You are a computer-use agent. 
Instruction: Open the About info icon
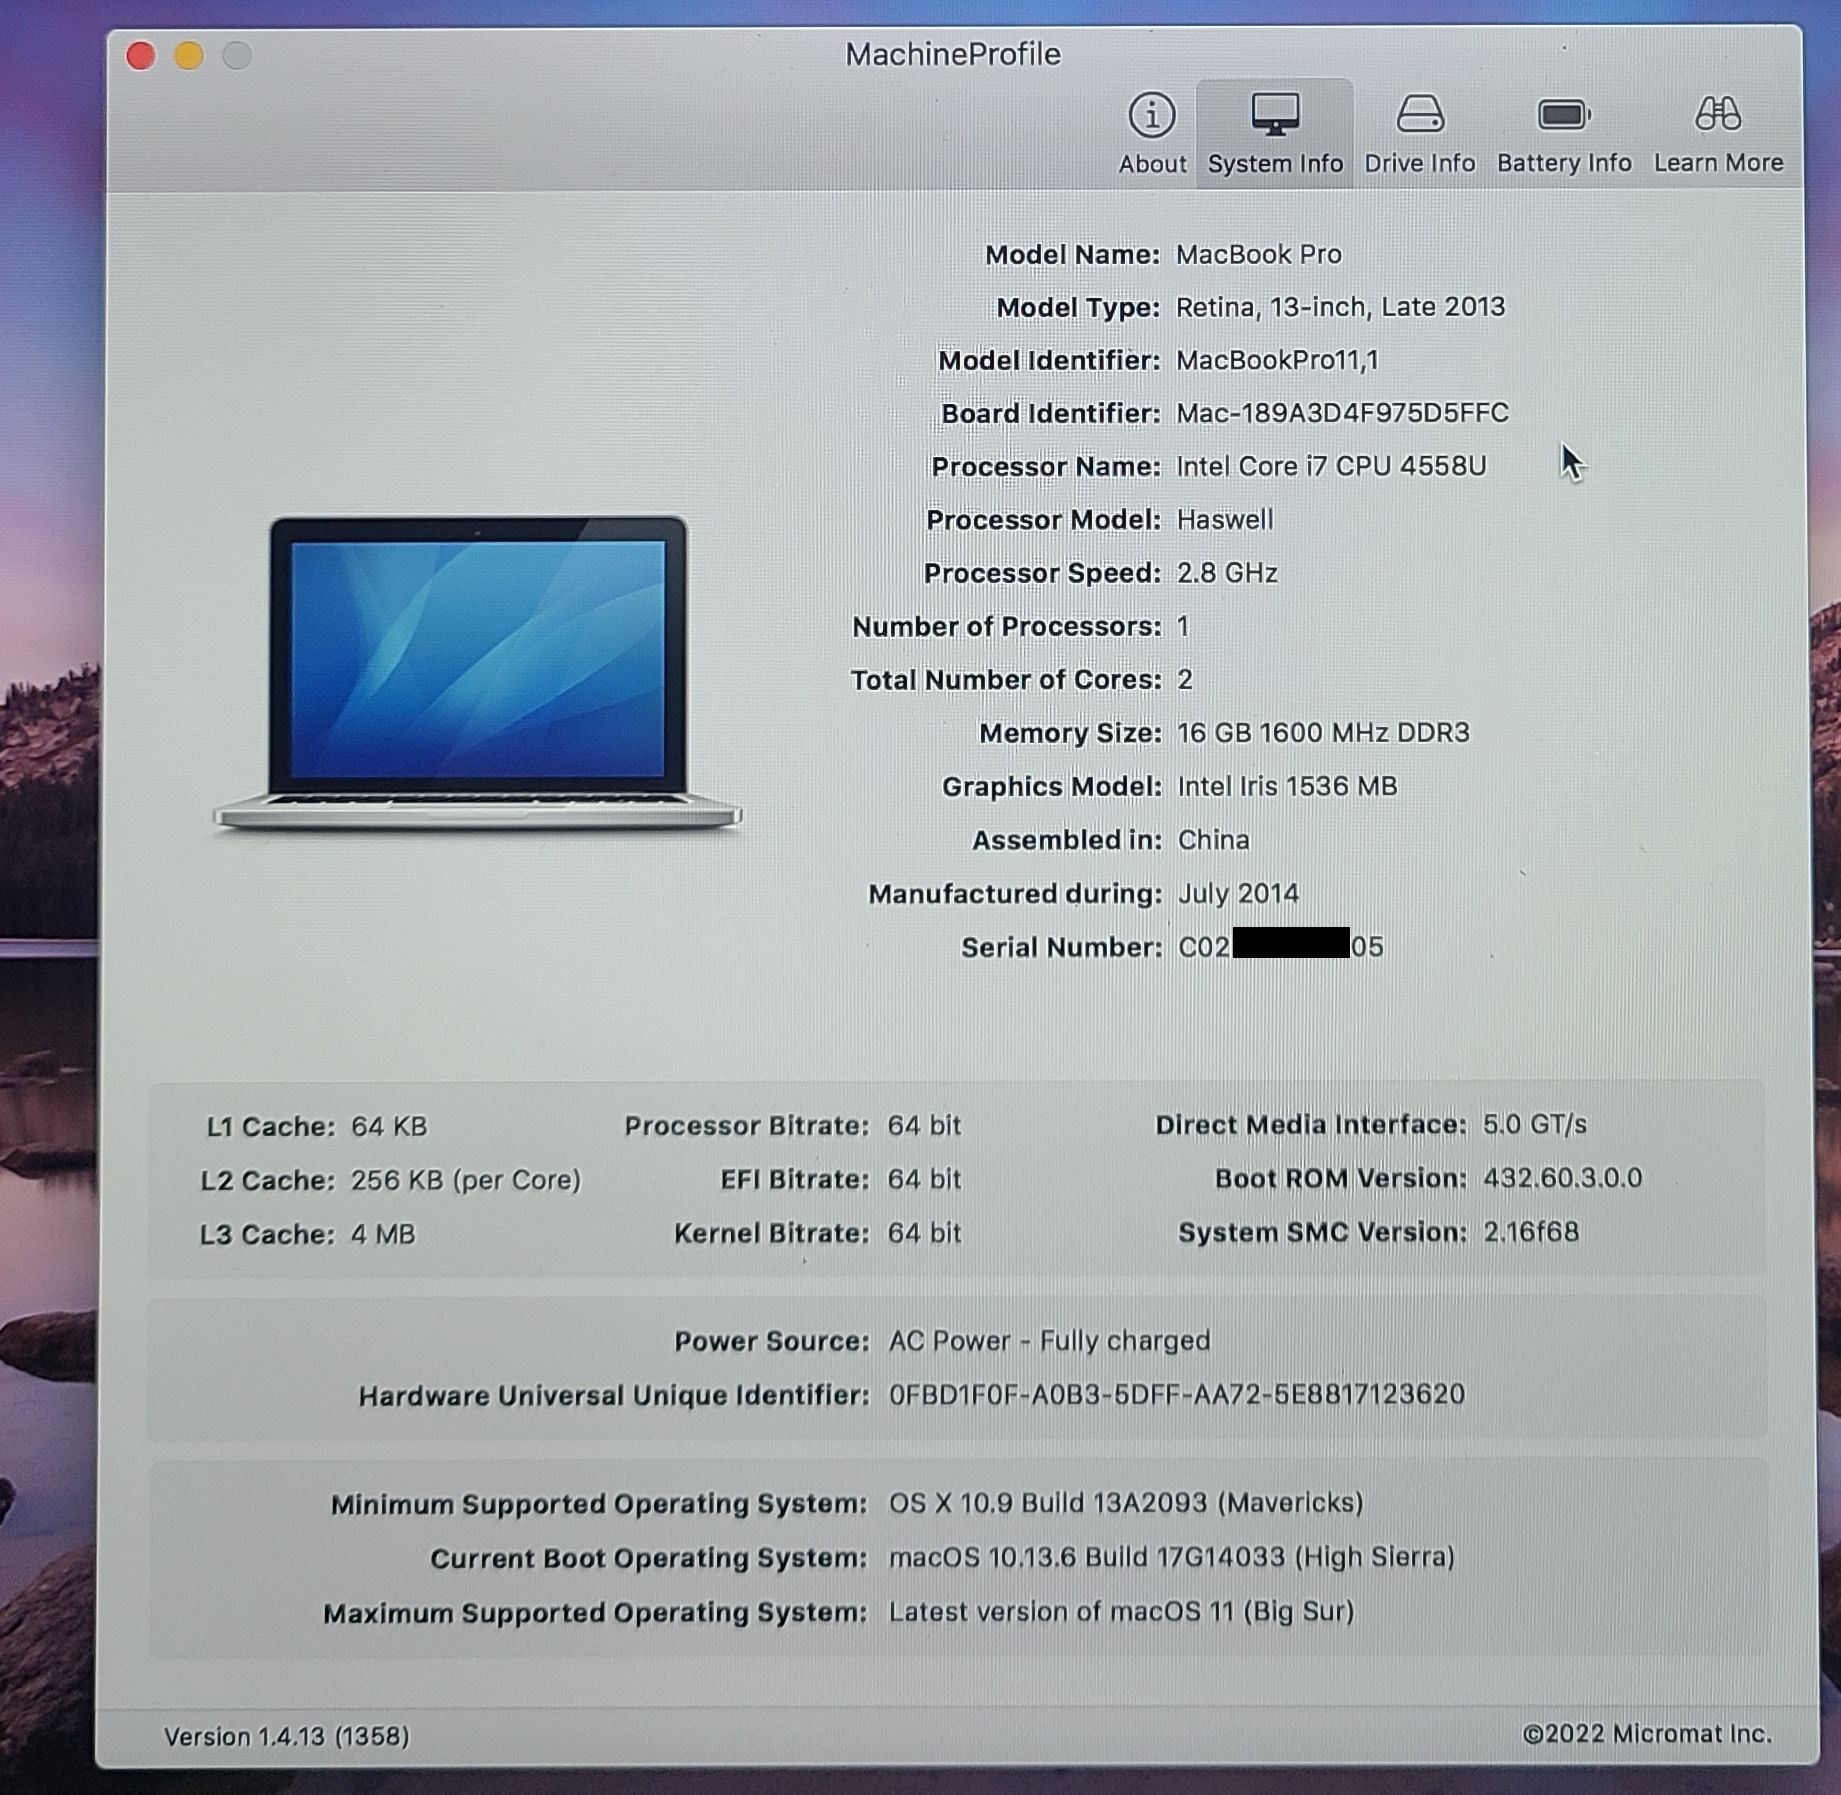[x=1151, y=116]
